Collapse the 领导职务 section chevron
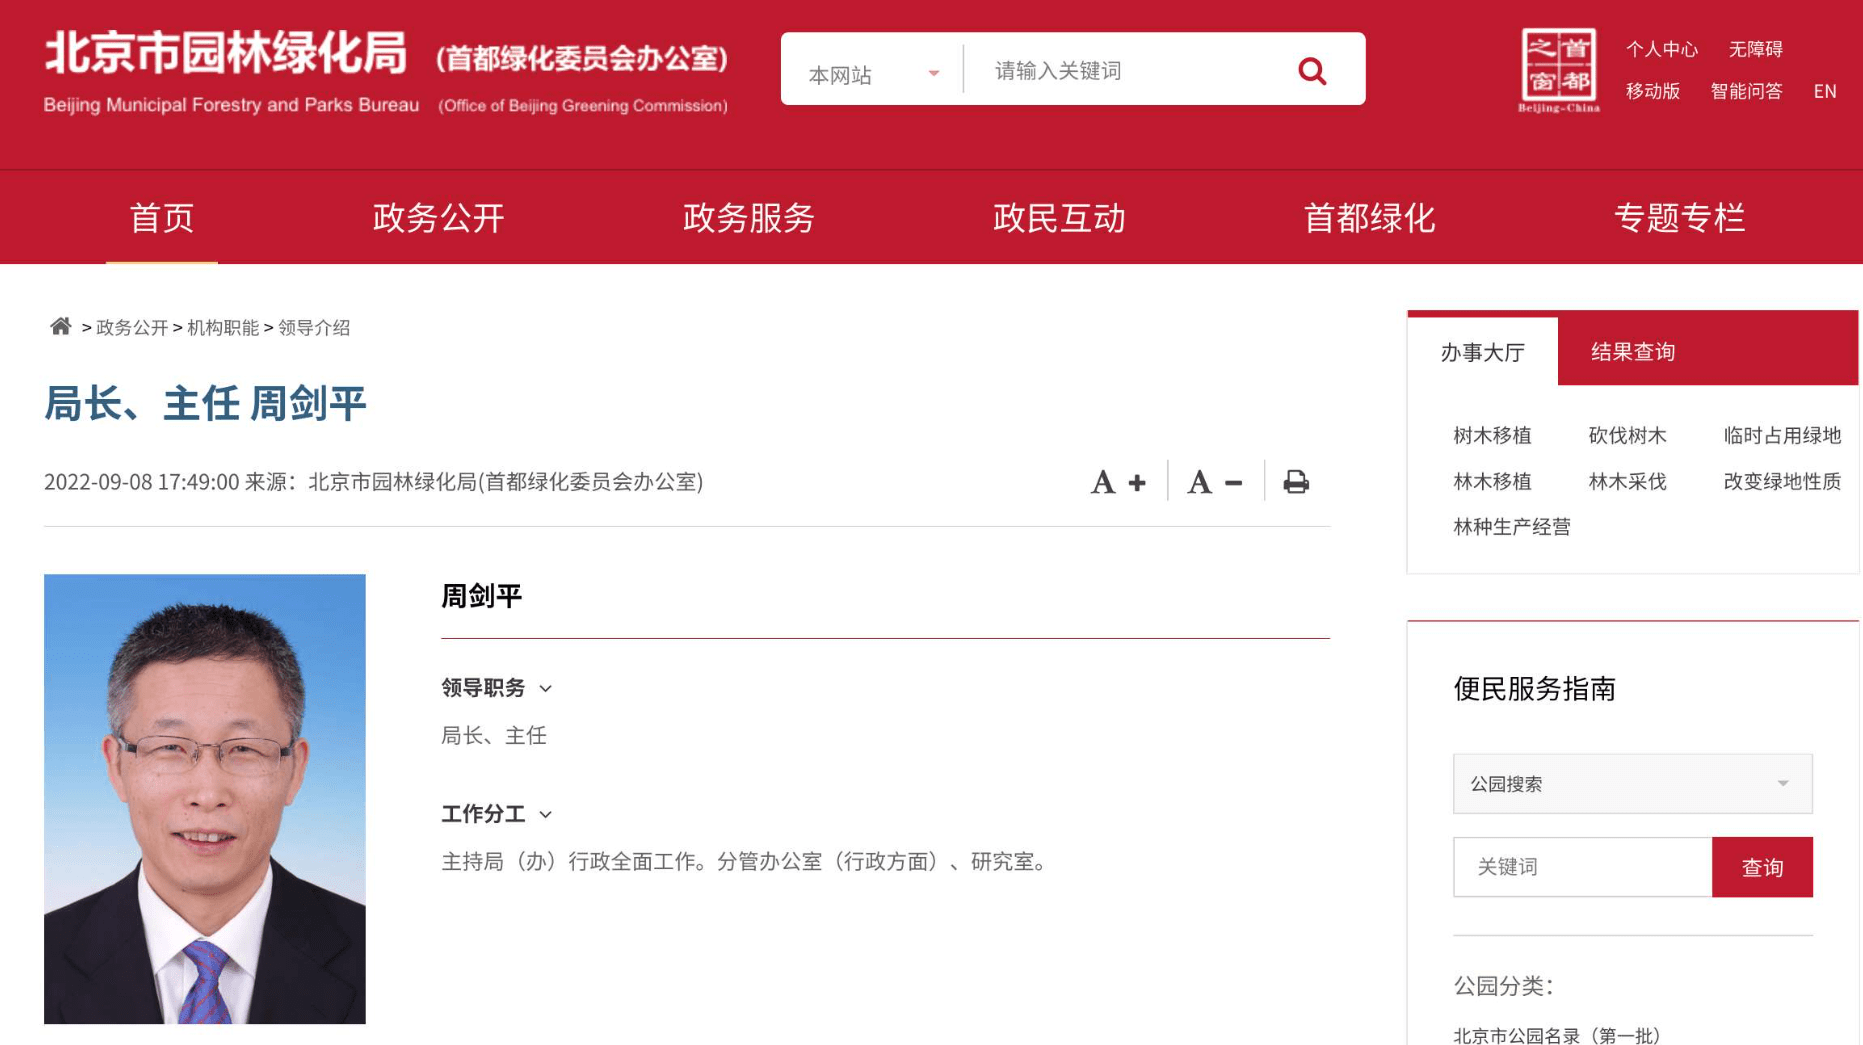 click(x=546, y=688)
